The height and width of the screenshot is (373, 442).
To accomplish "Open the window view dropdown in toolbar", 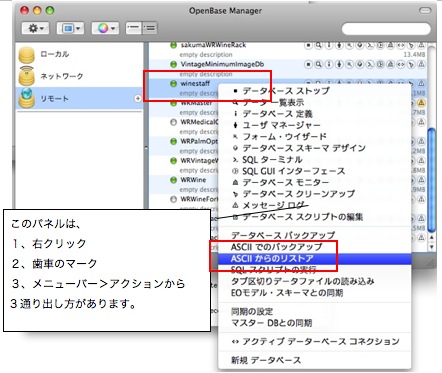I will (x=70, y=28).
